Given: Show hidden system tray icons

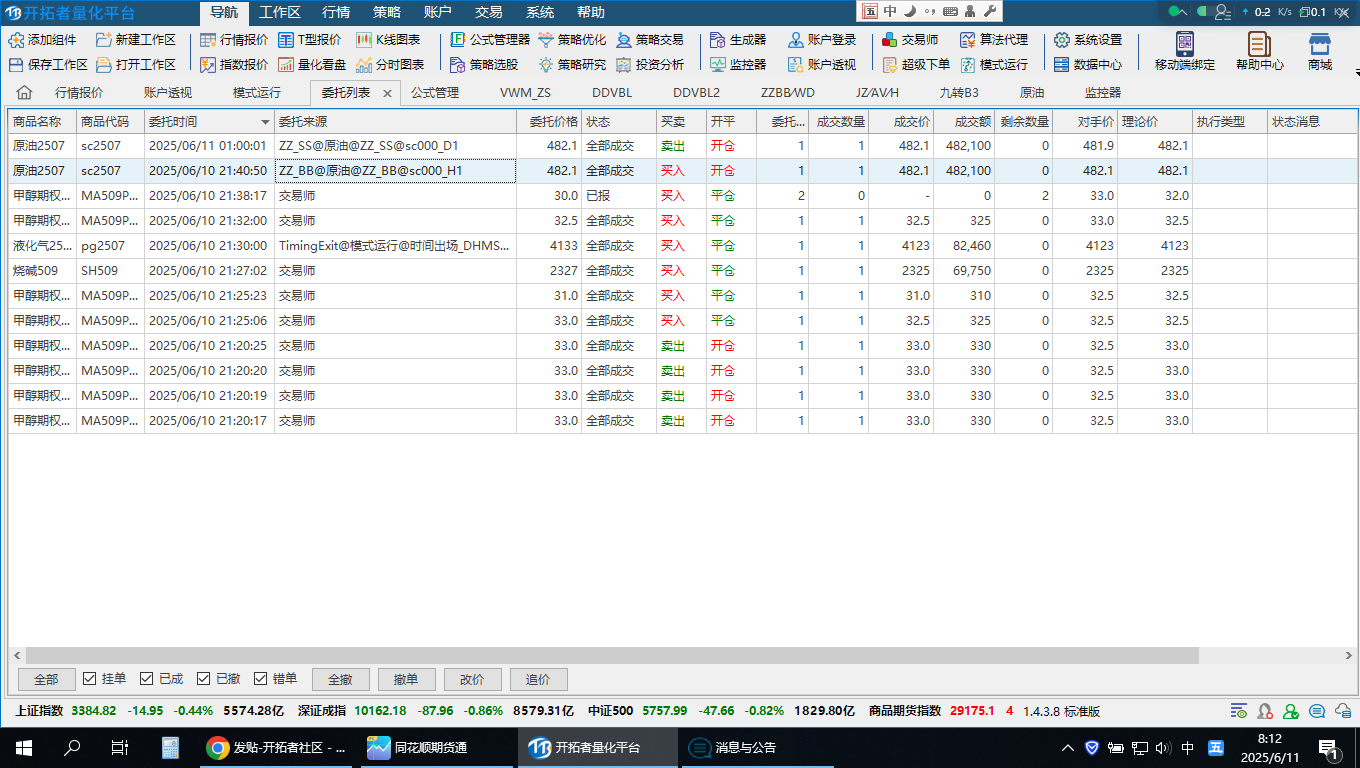Looking at the screenshot, I should pos(1068,748).
